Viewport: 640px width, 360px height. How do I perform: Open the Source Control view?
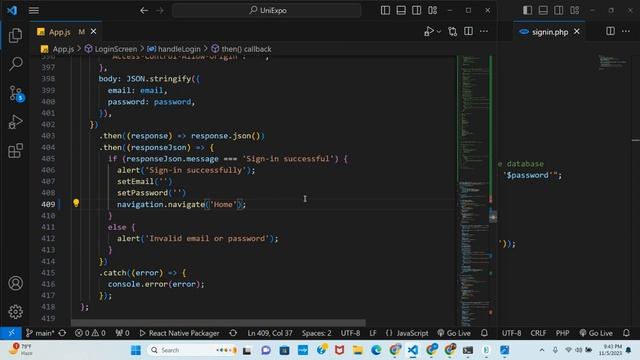pos(16,93)
